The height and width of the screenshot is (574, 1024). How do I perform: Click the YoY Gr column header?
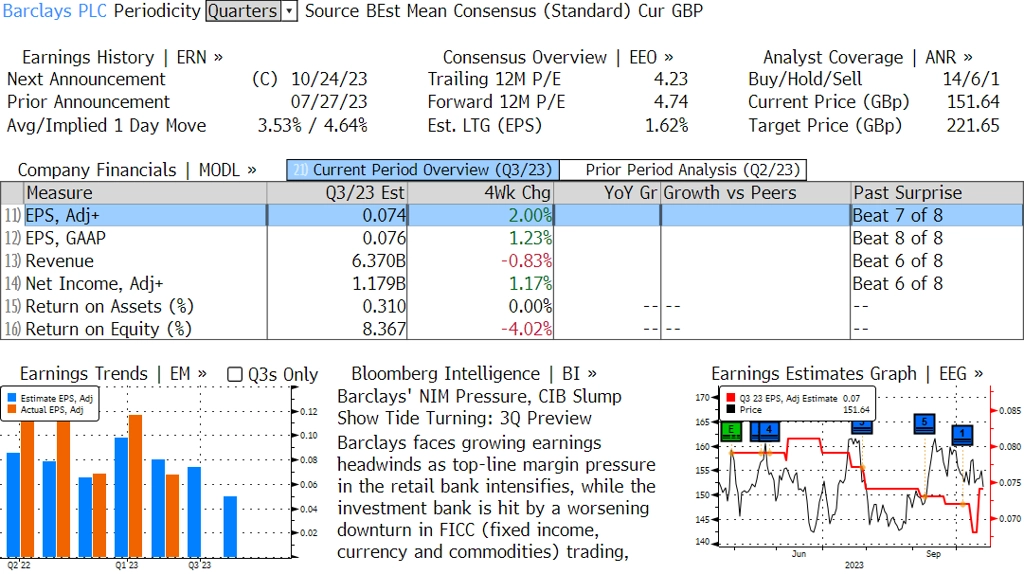pos(607,193)
